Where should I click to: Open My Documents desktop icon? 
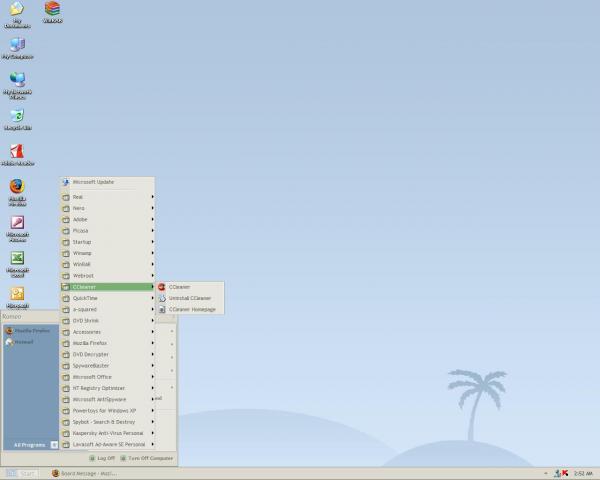17,14
